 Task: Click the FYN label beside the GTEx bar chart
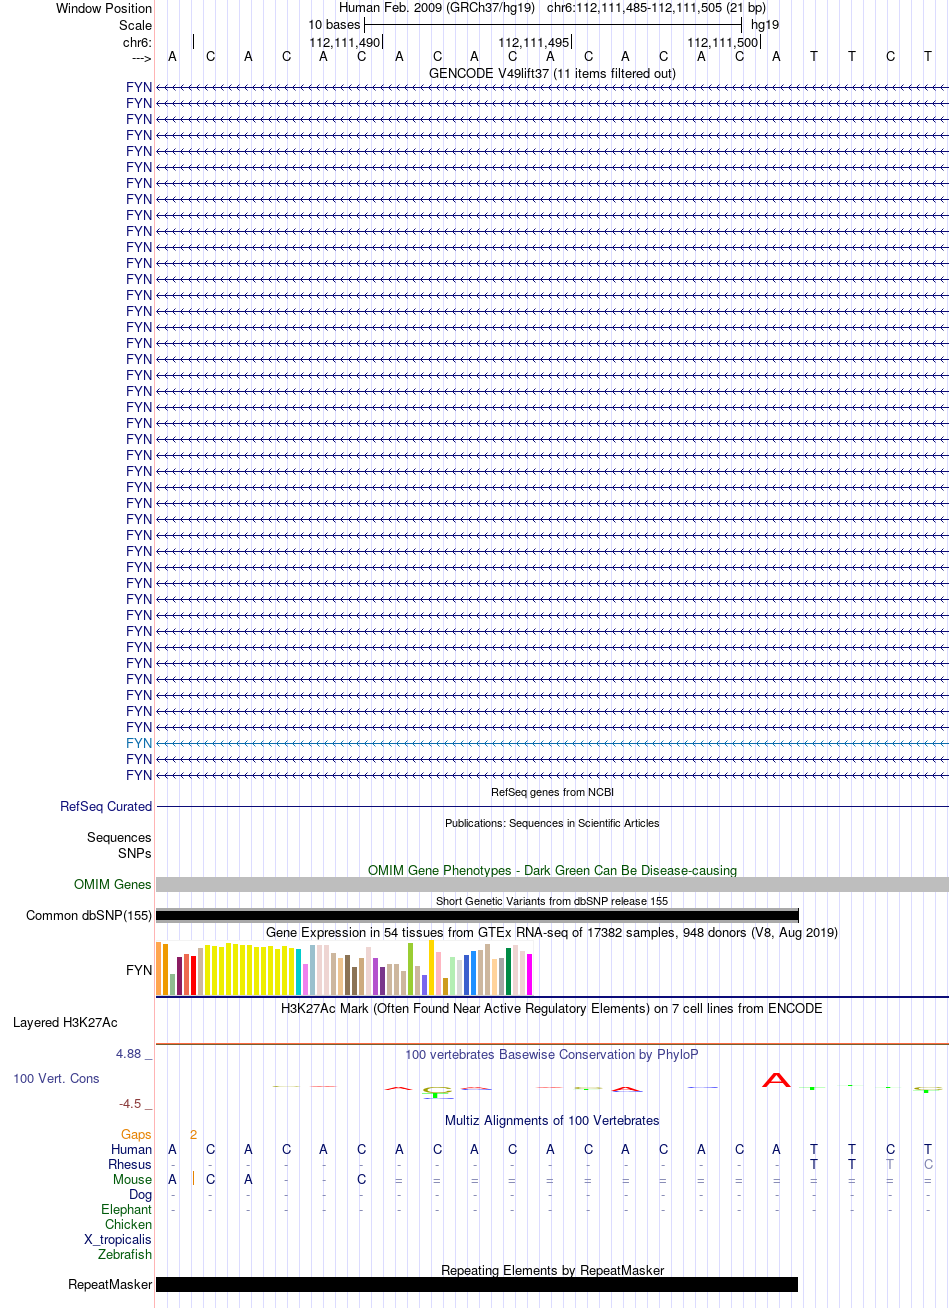pos(139,970)
